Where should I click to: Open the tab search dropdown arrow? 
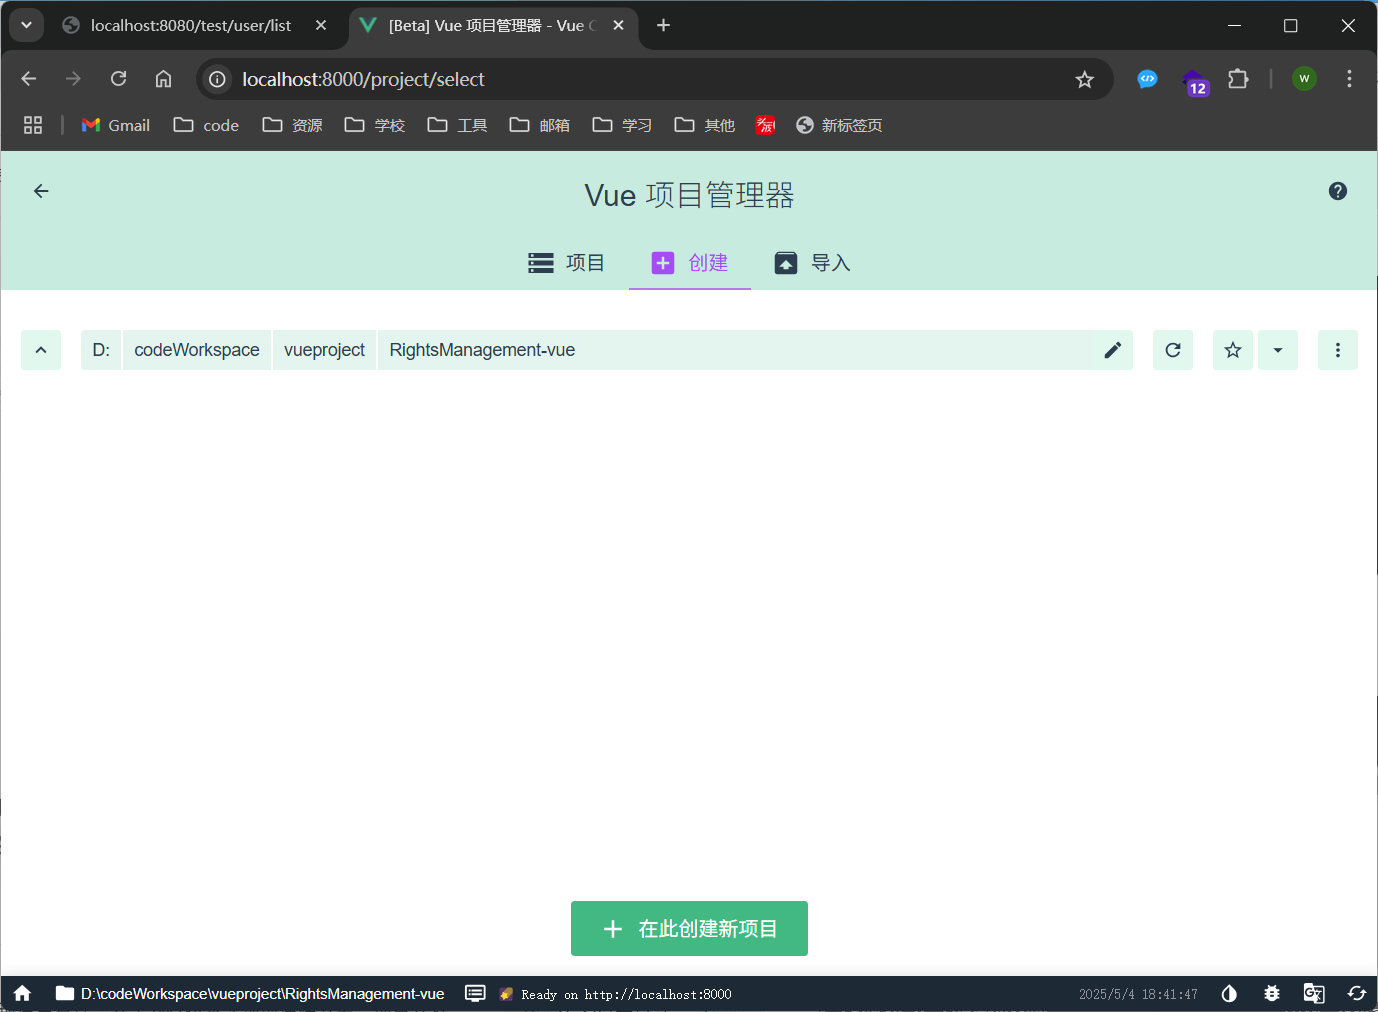pos(26,25)
